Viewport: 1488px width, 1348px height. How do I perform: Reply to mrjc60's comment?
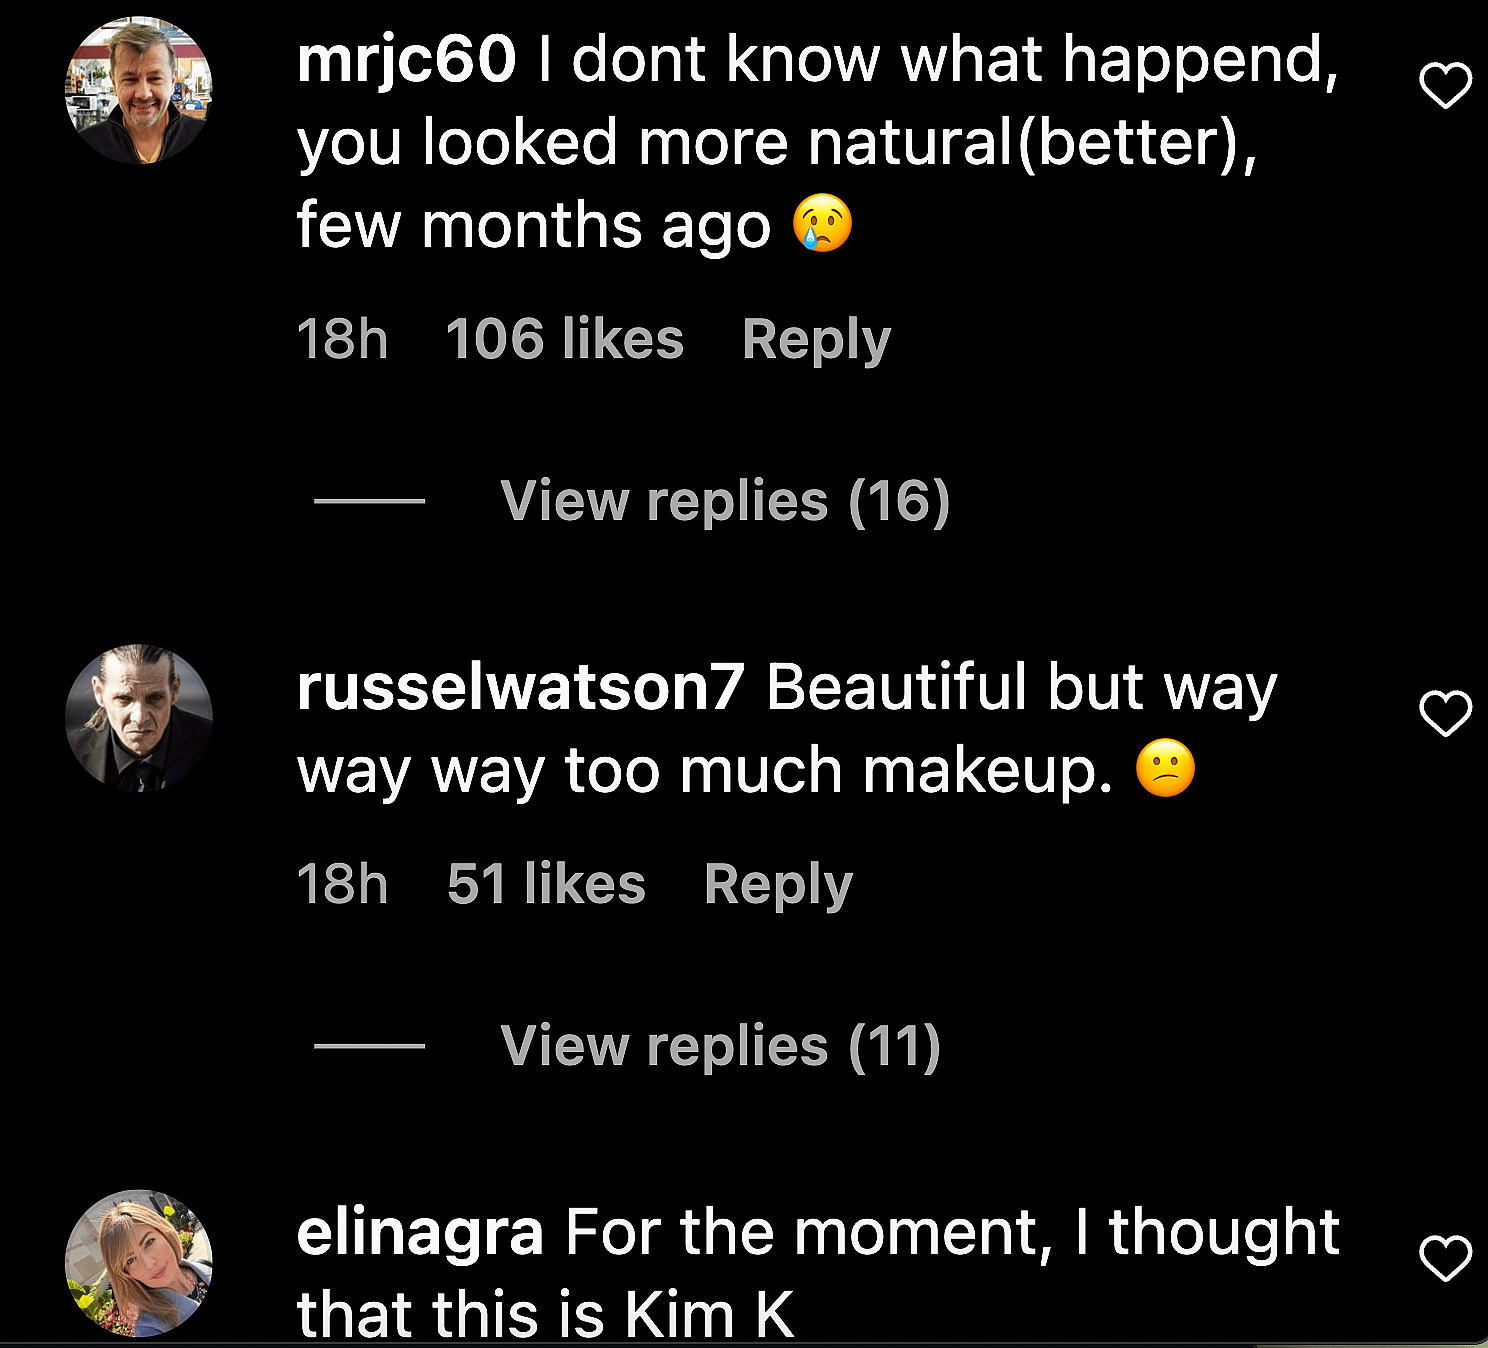click(816, 340)
